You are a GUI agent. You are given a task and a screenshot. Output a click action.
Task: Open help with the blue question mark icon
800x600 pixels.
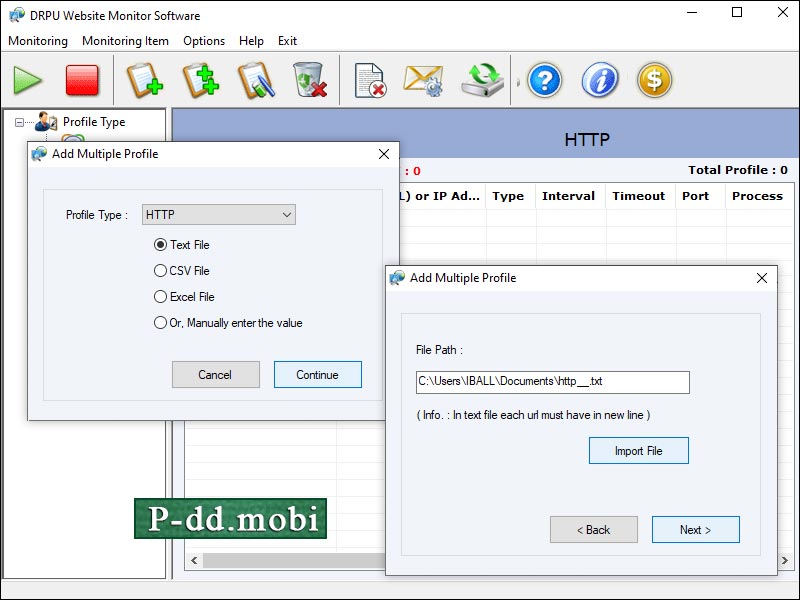[544, 80]
